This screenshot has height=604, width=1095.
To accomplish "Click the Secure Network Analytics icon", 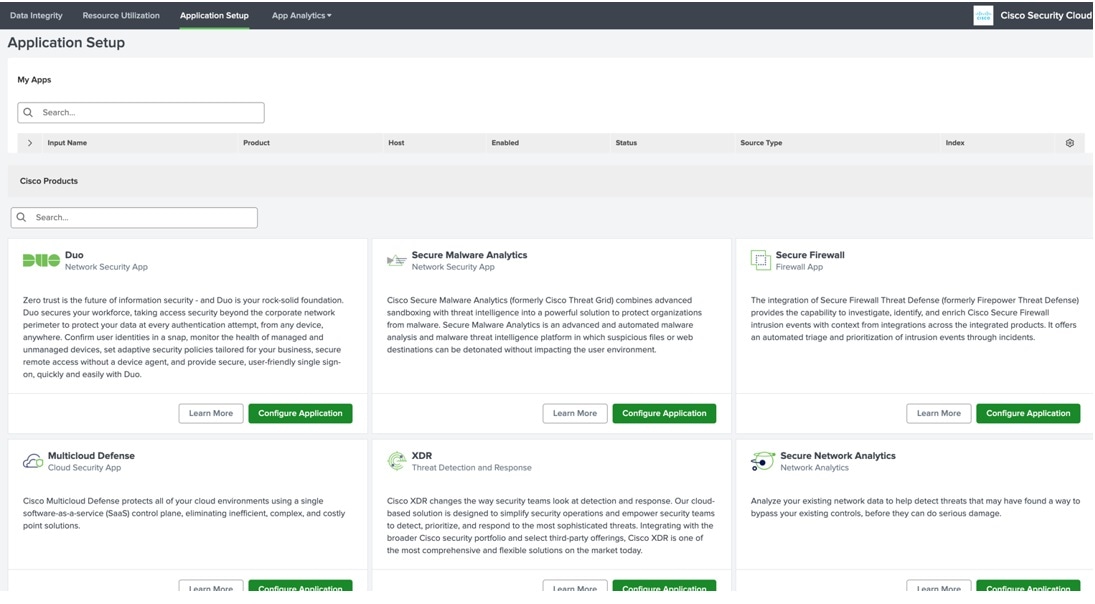I will click(x=762, y=461).
